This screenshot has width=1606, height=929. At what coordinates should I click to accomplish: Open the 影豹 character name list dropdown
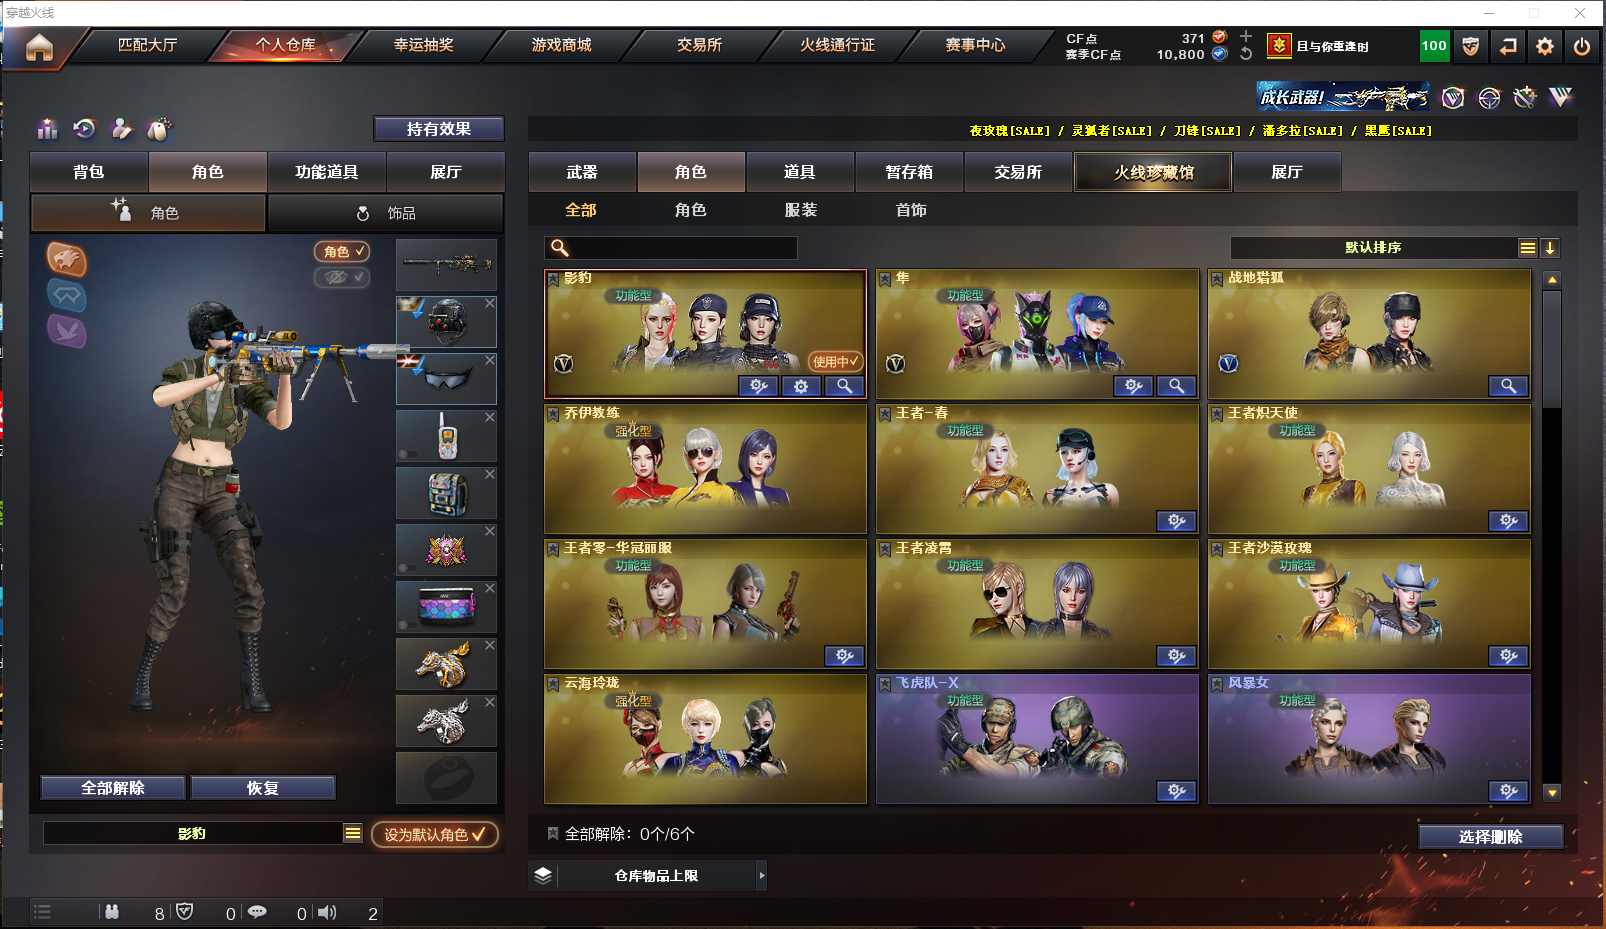(x=353, y=833)
